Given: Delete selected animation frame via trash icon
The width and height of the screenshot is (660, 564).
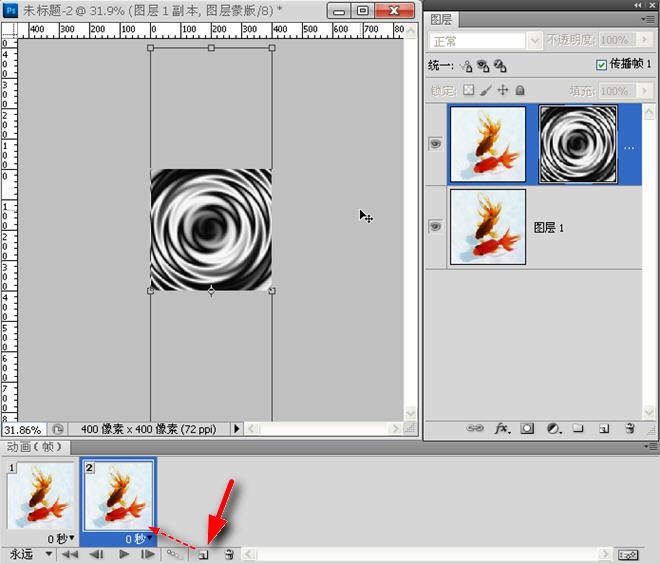Looking at the screenshot, I should 229,554.
